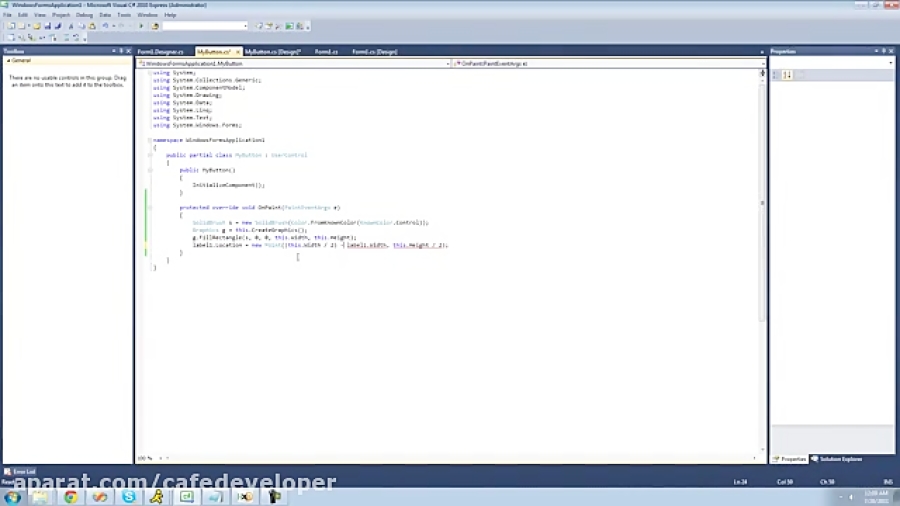900x506 pixels.
Task: Click the Open File folder icon in toolbar
Action: tap(37, 26)
